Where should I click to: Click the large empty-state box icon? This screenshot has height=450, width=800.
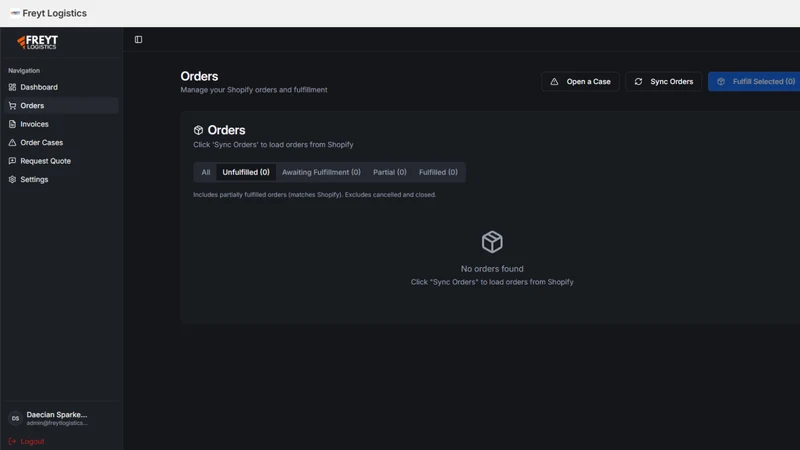pos(492,242)
